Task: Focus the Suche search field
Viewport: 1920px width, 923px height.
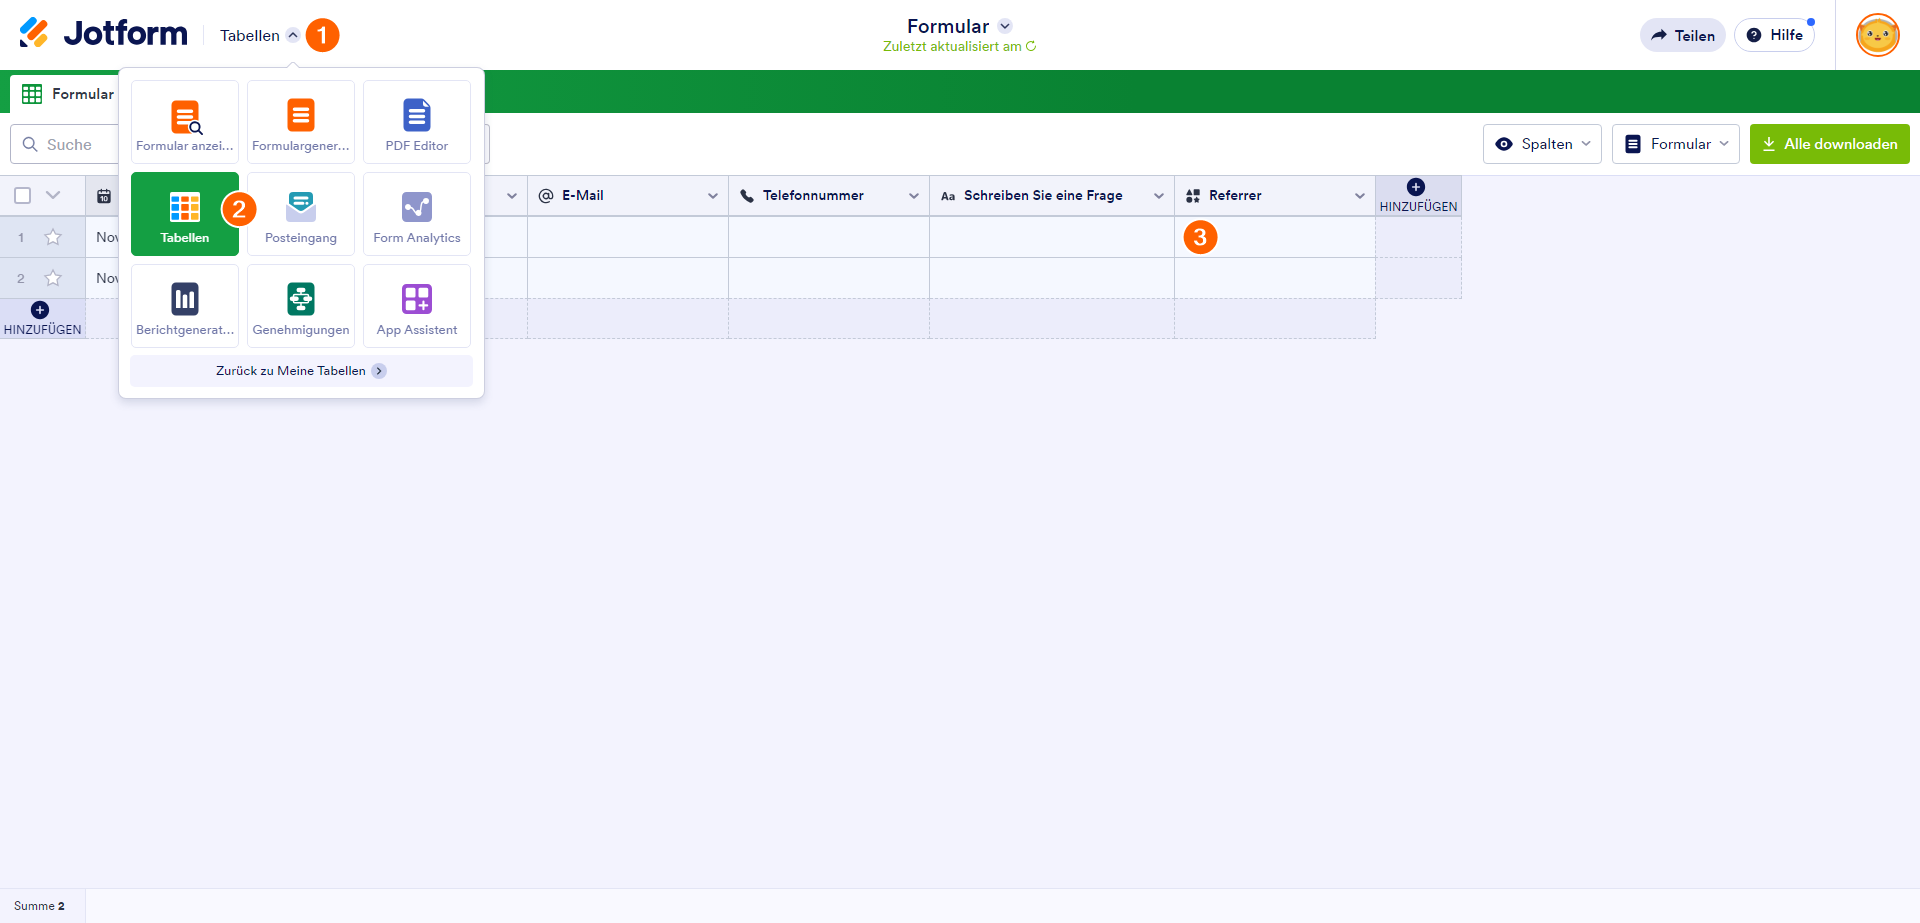Action: (x=66, y=144)
